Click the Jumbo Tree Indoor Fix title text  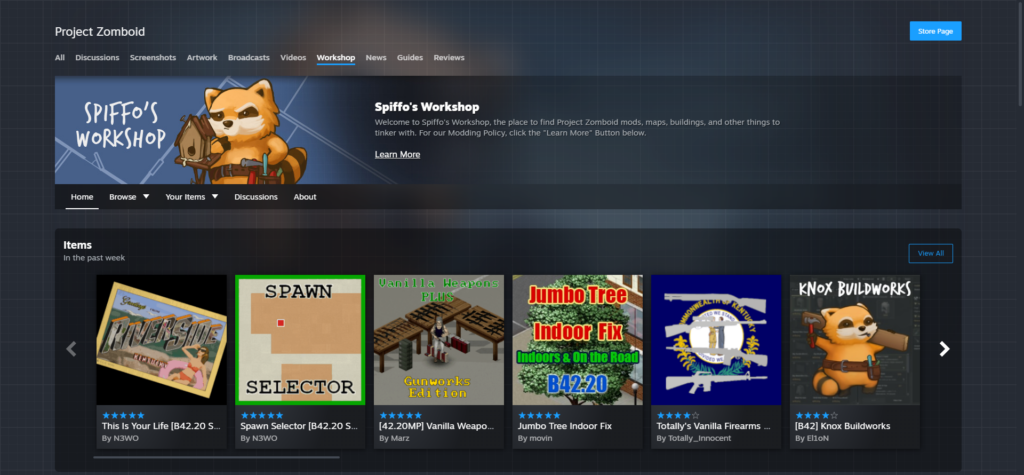coord(565,426)
